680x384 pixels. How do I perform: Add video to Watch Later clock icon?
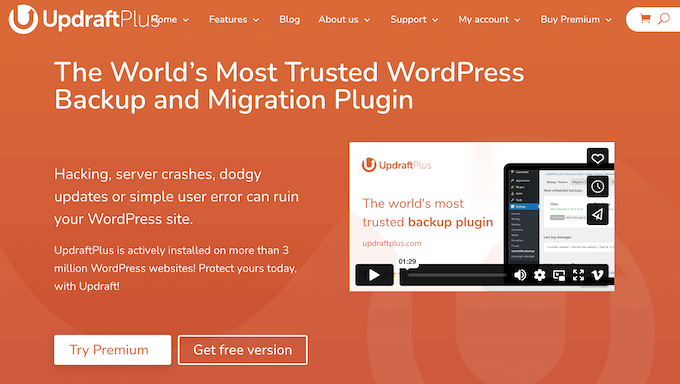point(597,187)
